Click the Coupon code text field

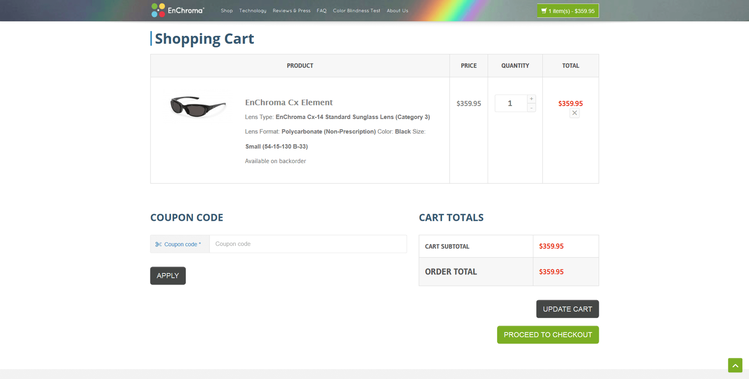tap(308, 244)
